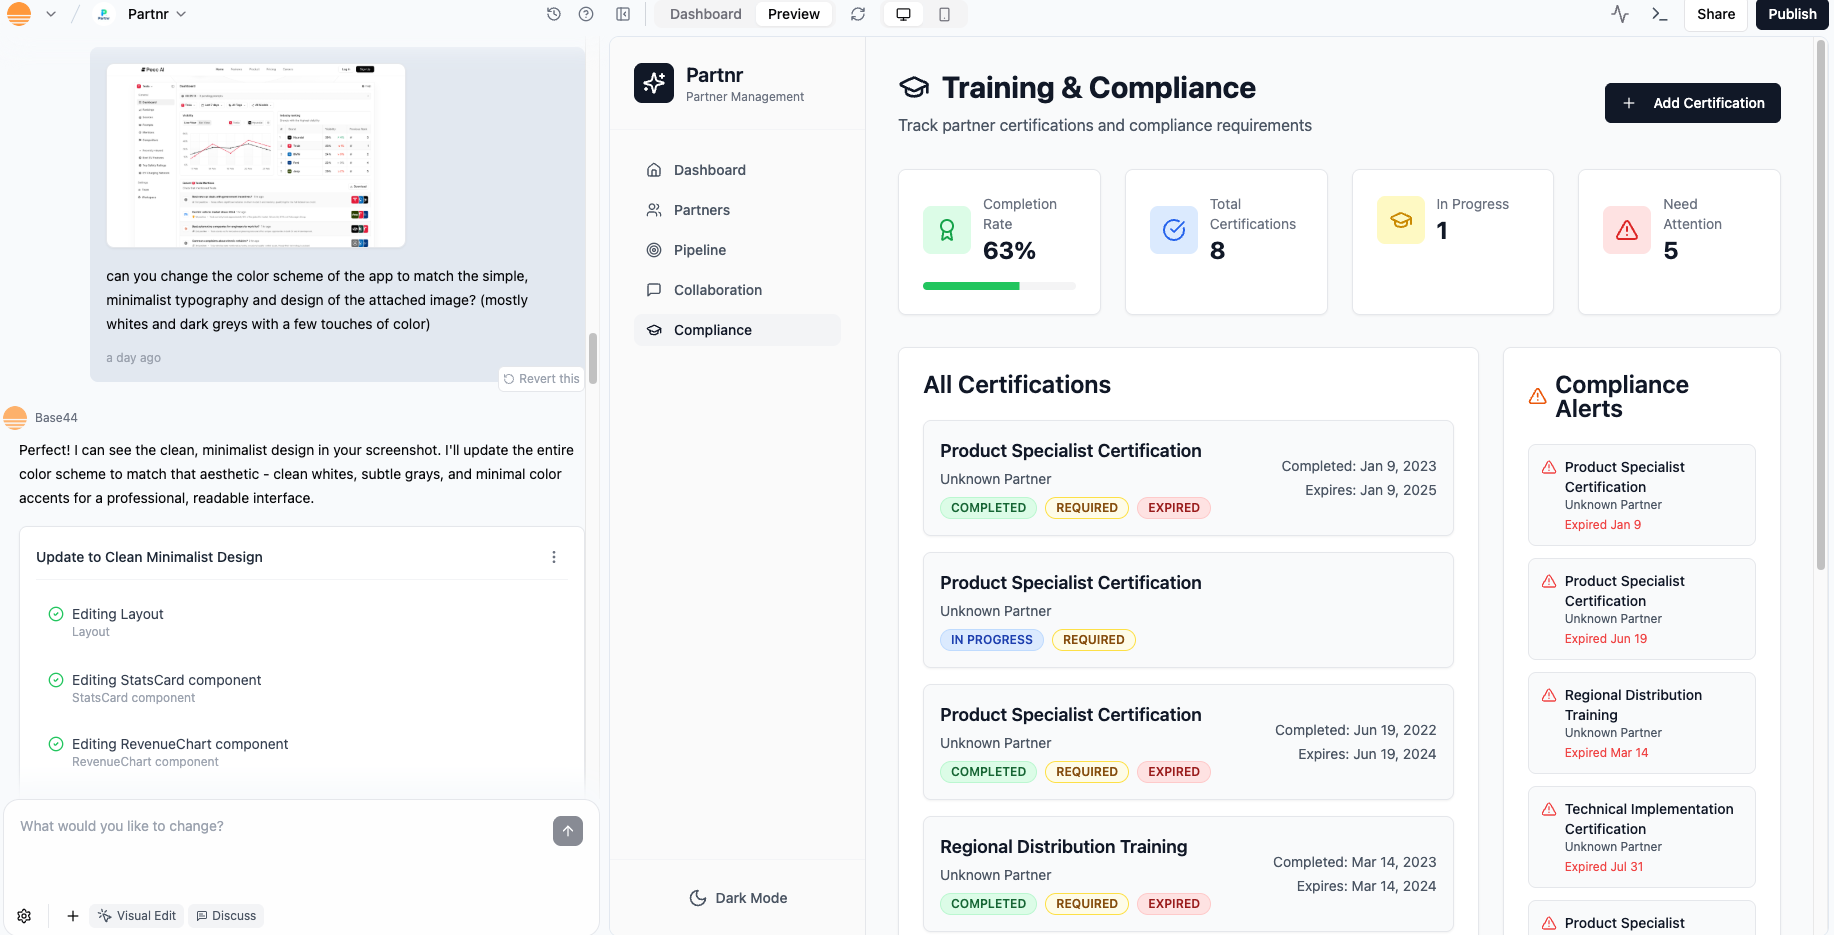Open the Technical Implementation Certification alert
This screenshot has height=935, width=1834.
point(1642,837)
